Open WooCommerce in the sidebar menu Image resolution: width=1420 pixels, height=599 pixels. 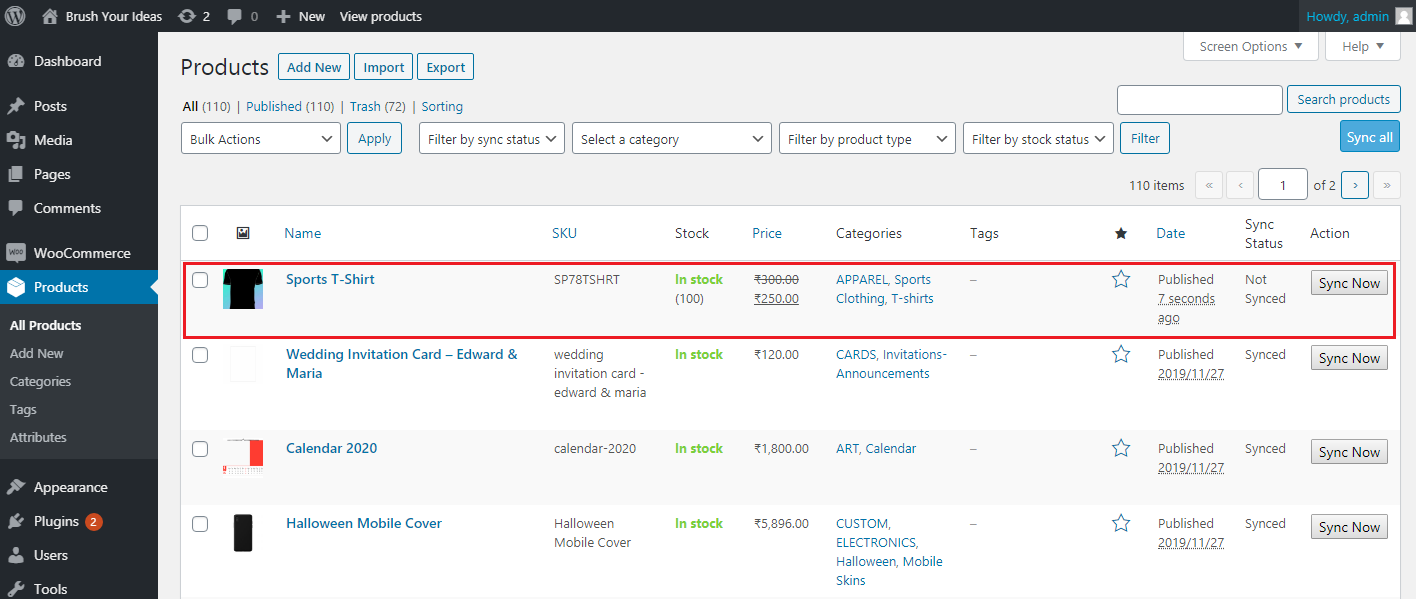point(82,253)
